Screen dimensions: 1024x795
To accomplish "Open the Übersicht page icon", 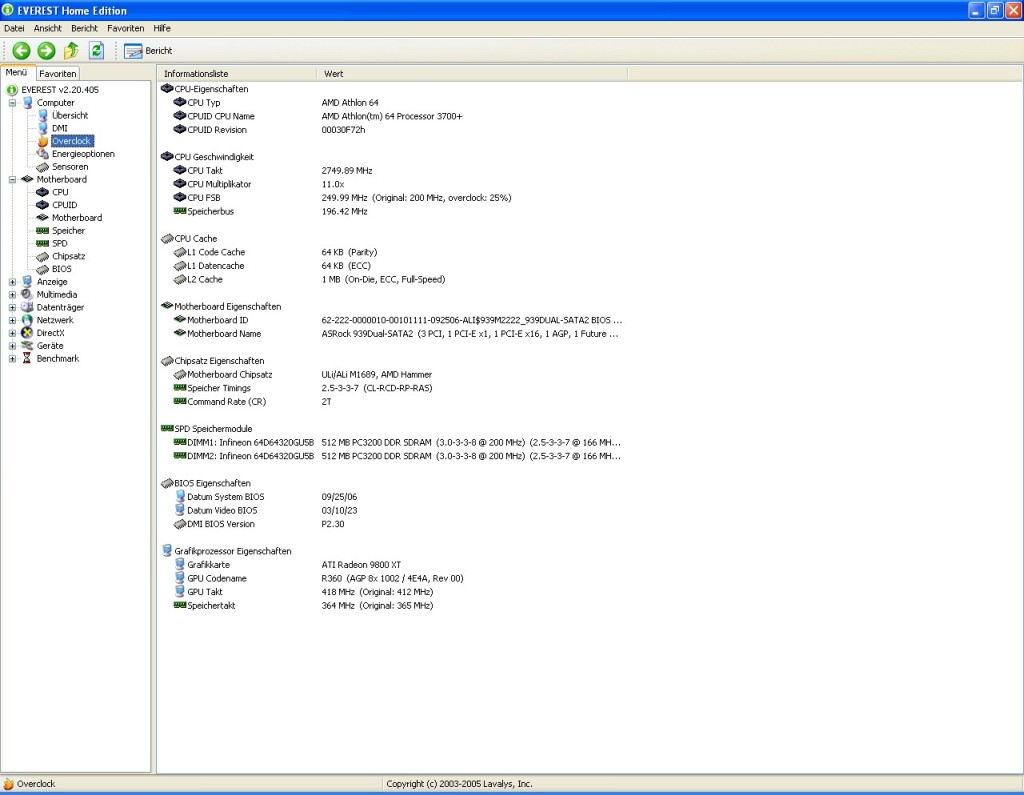I will 42,116.
